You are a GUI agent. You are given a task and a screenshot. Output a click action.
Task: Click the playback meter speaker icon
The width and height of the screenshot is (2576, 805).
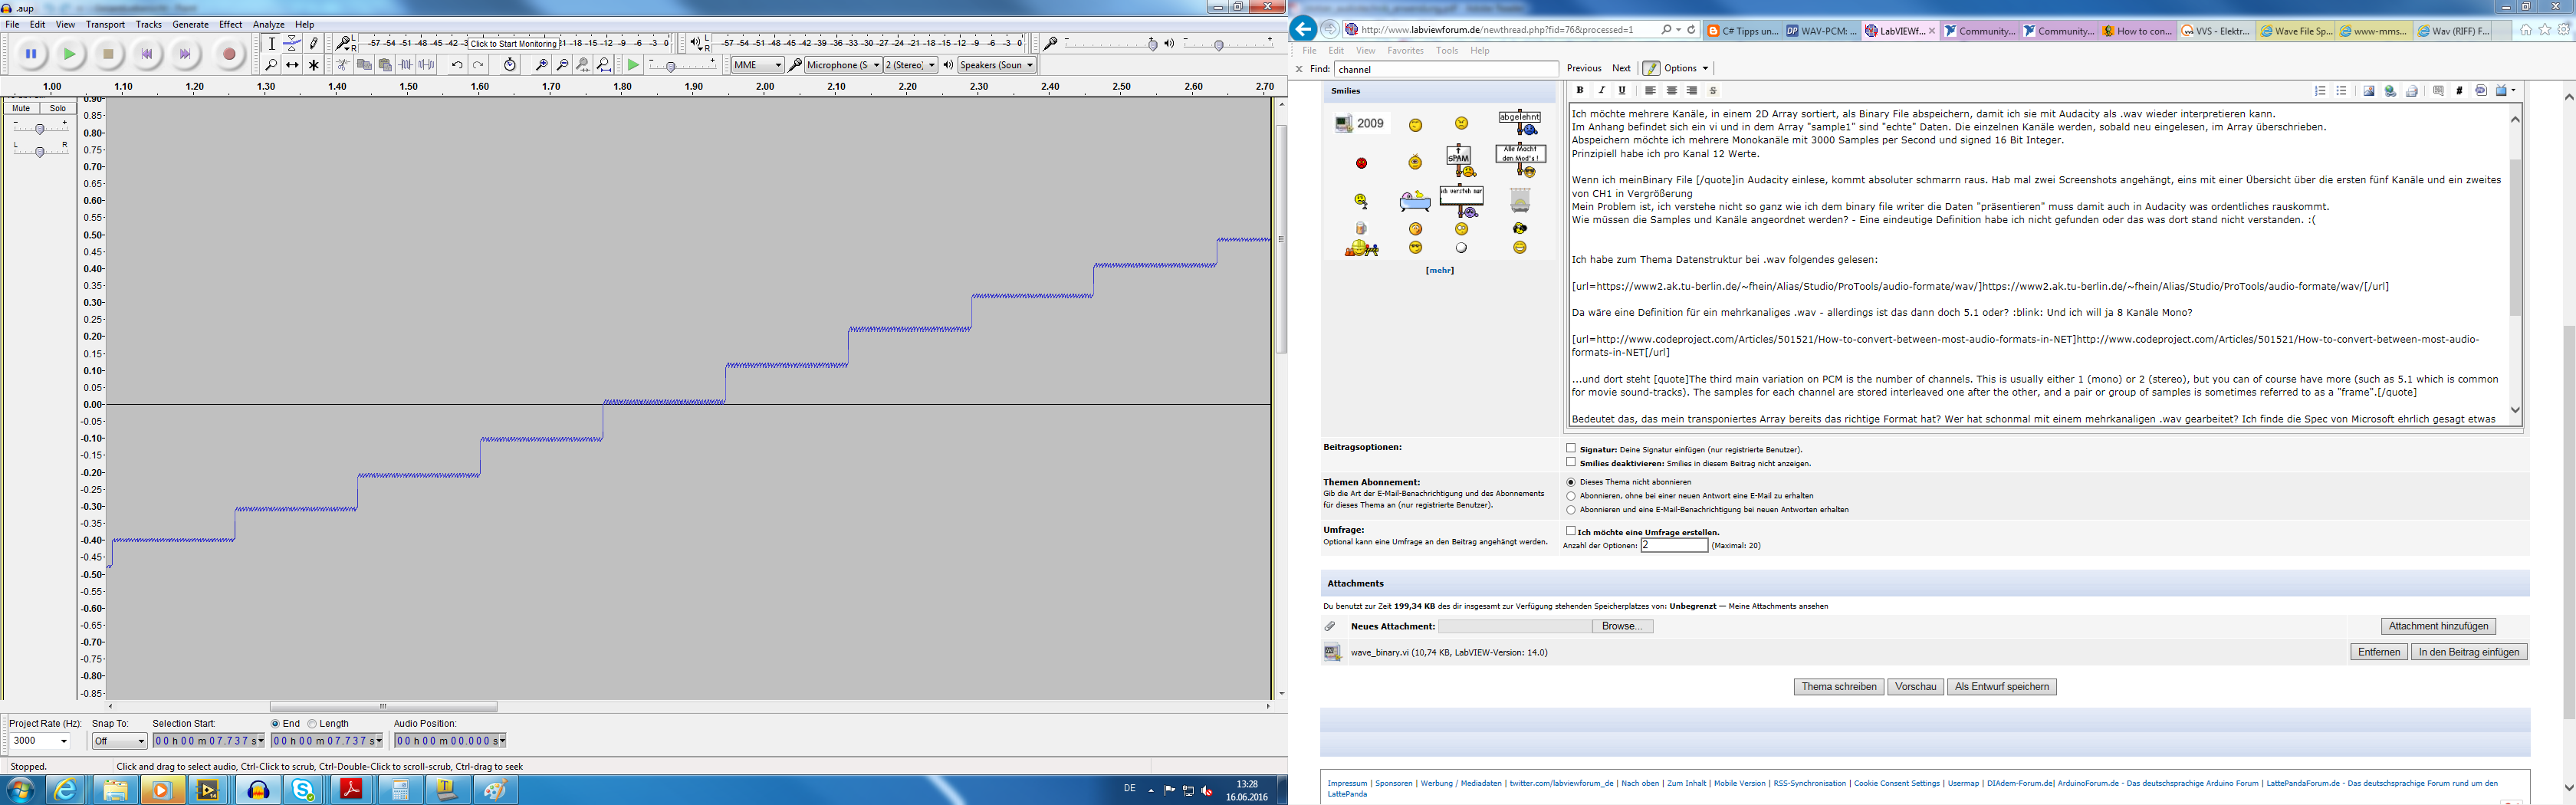tap(696, 43)
